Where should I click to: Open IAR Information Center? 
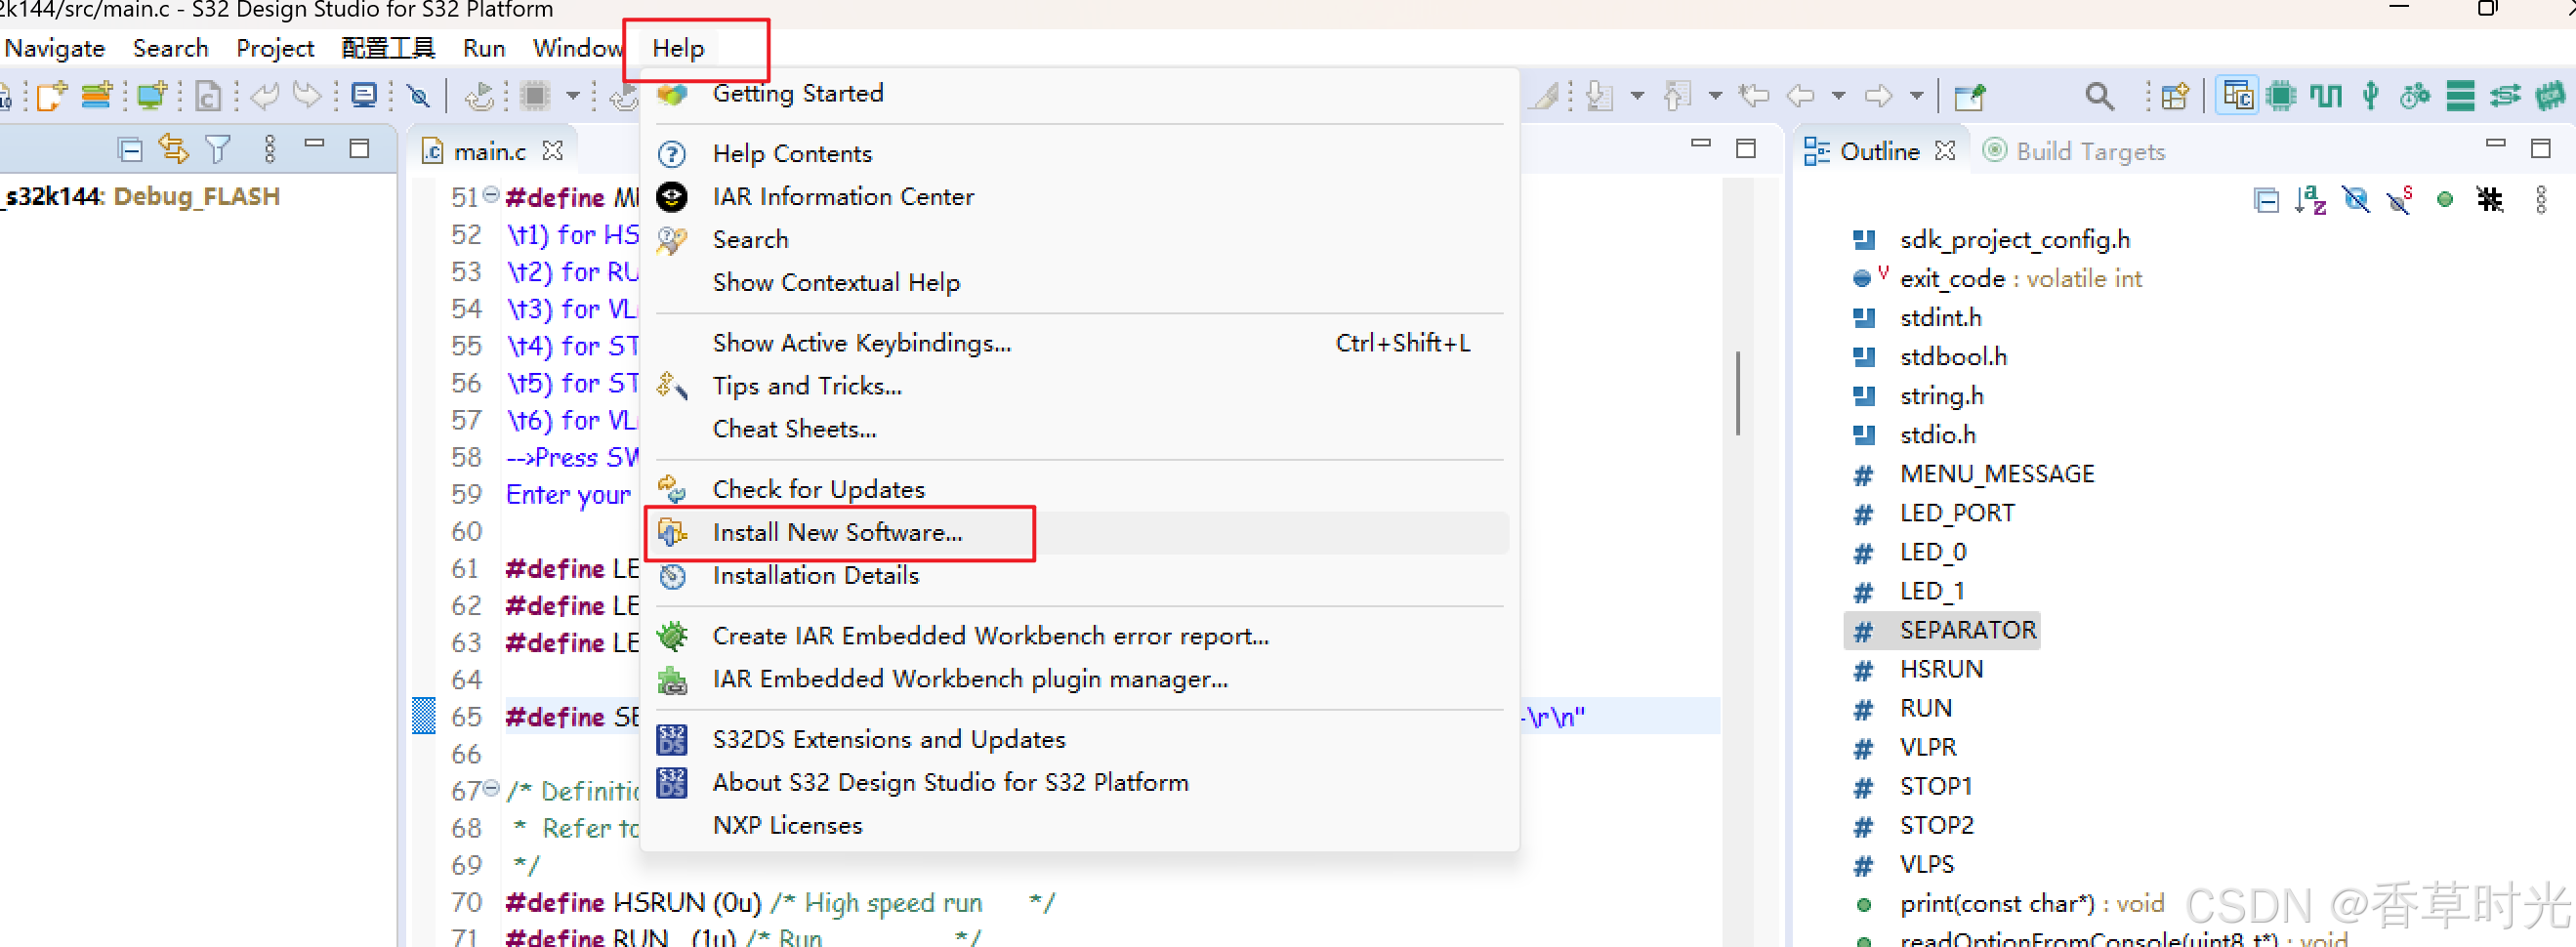(x=1080, y=197)
